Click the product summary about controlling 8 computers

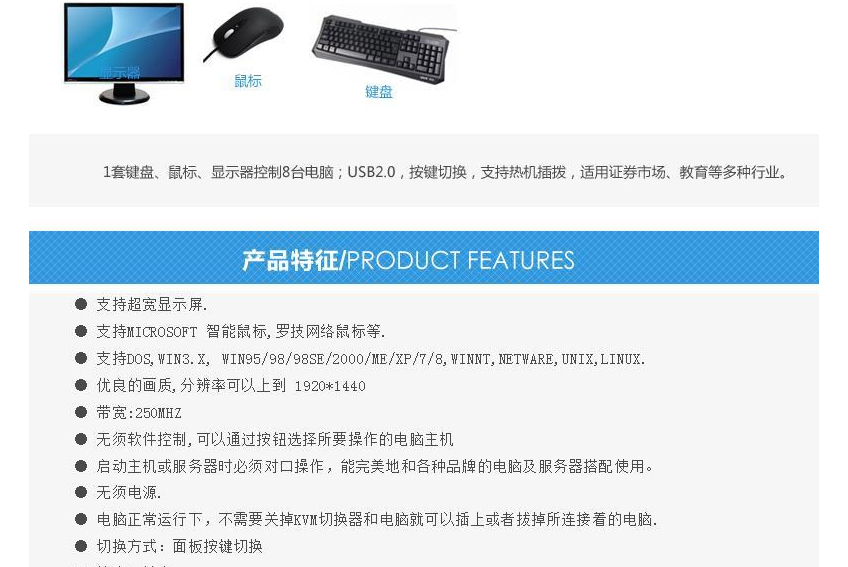pyautogui.click(x=444, y=173)
